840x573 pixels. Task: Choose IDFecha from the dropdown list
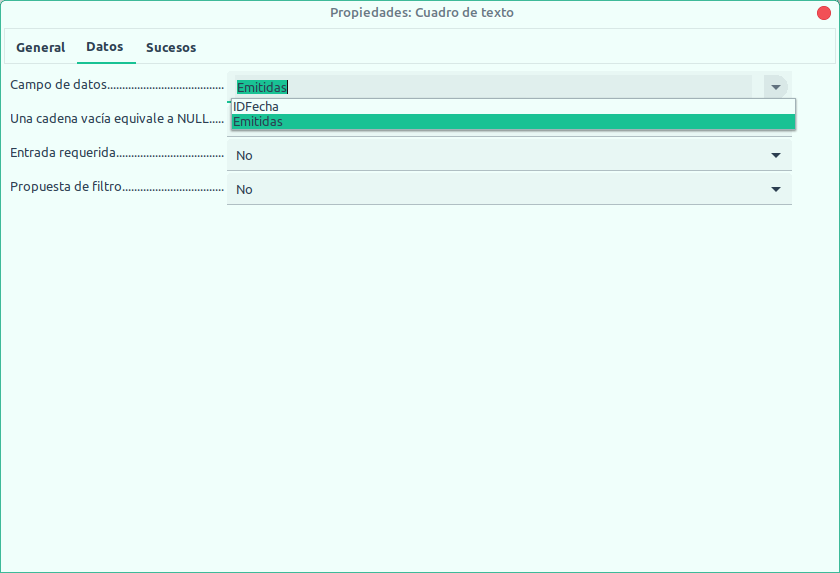click(513, 107)
